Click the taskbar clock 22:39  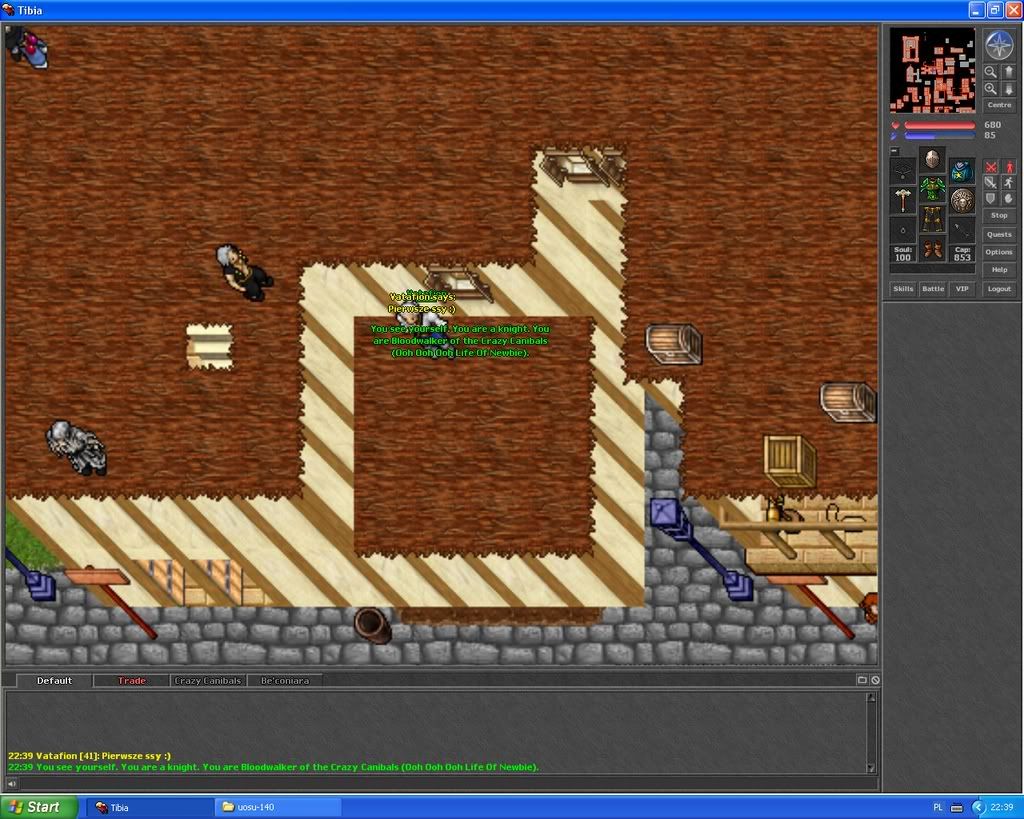click(1002, 807)
